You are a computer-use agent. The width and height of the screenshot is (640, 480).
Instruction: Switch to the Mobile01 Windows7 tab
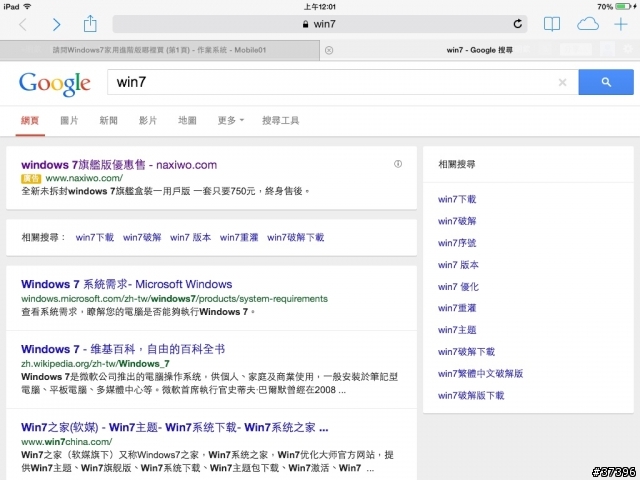160,50
